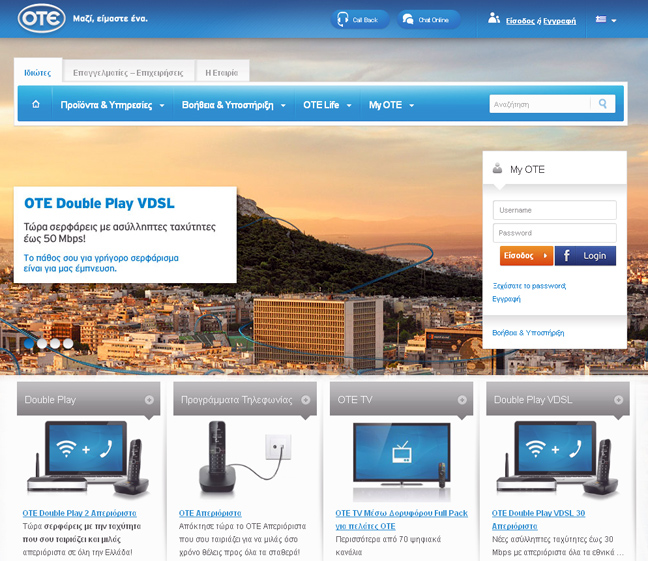The height and width of the screenshot is (561, 648).
Task: Expand the Προϊόντα & Υπηρεσίες menu
Action: 112,105
